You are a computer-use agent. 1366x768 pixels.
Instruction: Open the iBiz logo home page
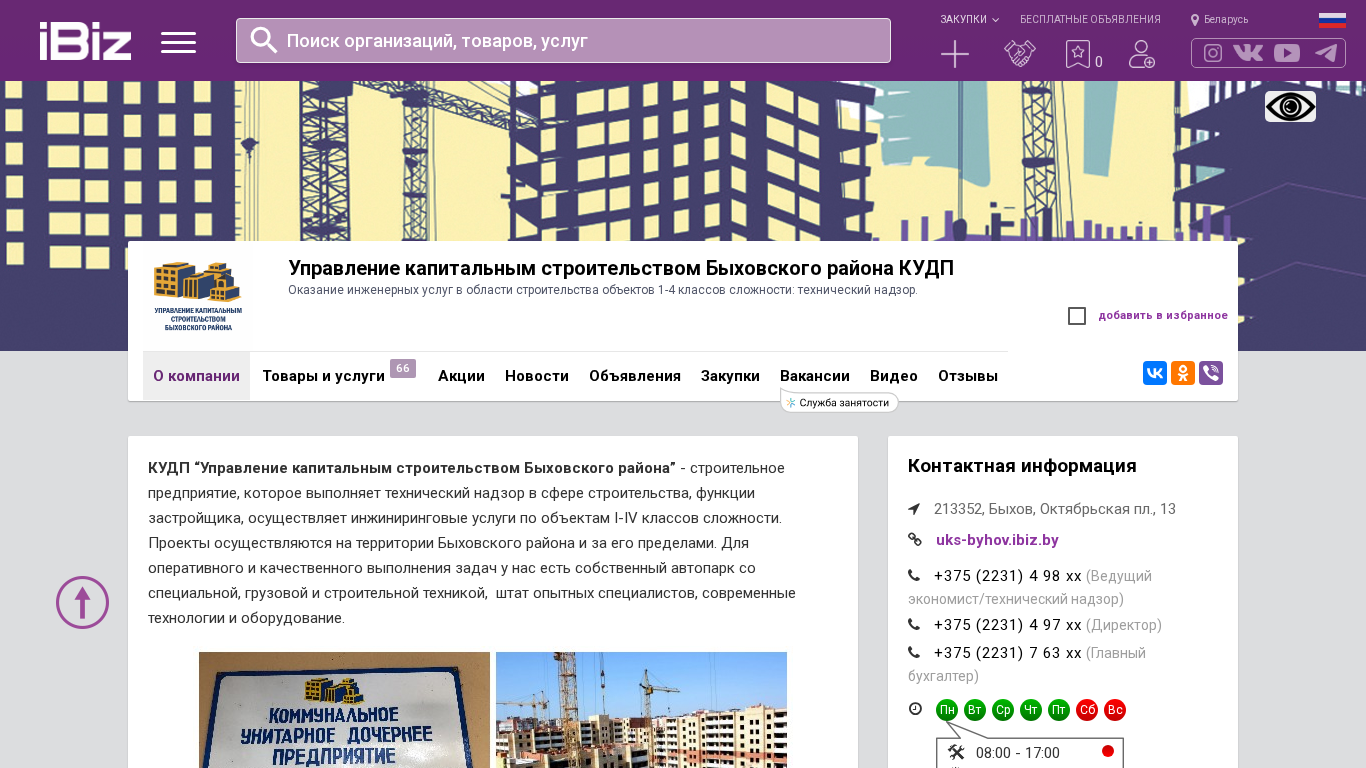coord(85,41)
